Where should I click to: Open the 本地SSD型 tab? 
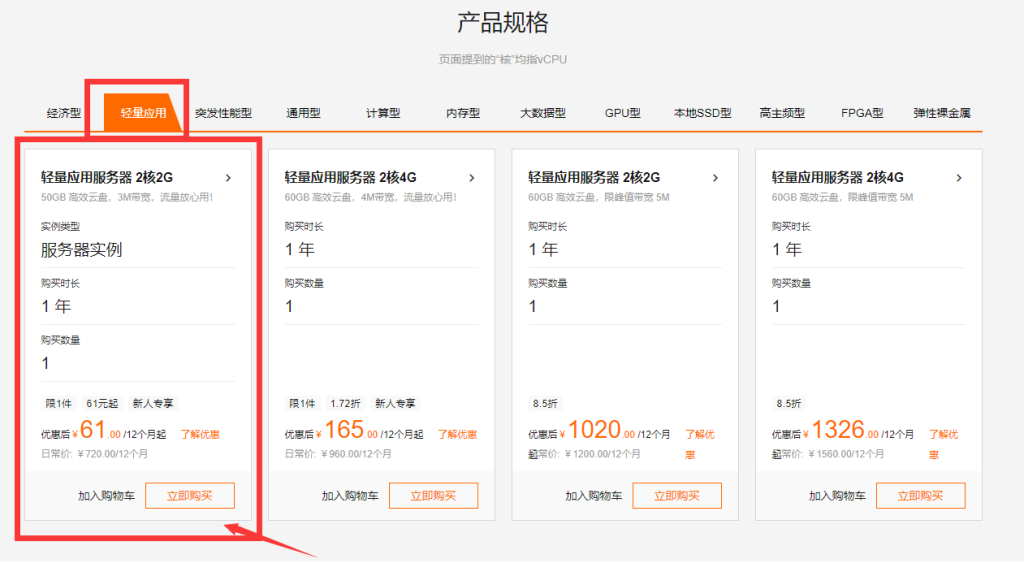coord(703,113)
